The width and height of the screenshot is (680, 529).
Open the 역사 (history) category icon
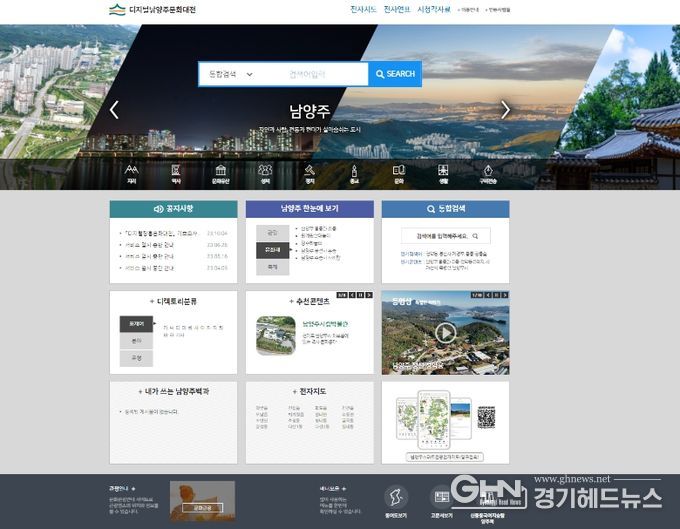[175, 172]
